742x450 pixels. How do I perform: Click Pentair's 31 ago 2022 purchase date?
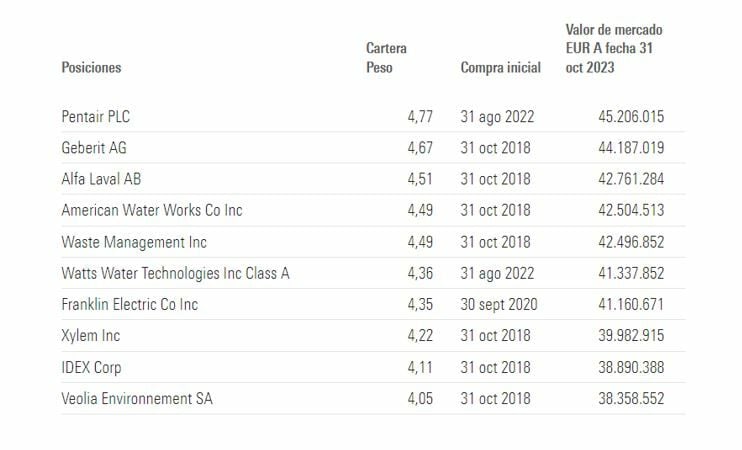[498, 117]
